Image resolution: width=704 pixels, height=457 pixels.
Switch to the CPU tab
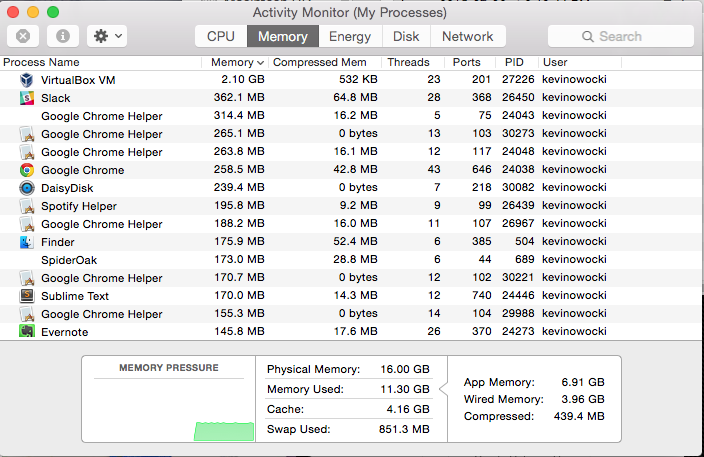(221, 36)
